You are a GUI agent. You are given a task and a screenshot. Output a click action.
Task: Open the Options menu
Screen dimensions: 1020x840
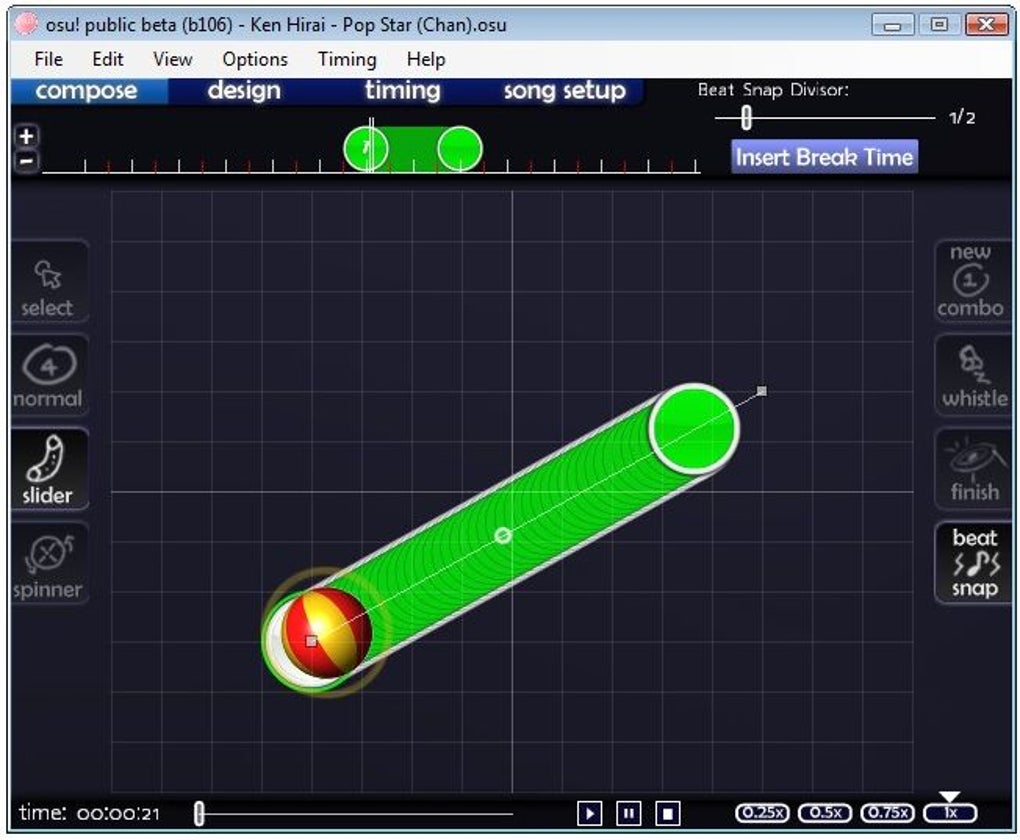click(x=255, y=59)
